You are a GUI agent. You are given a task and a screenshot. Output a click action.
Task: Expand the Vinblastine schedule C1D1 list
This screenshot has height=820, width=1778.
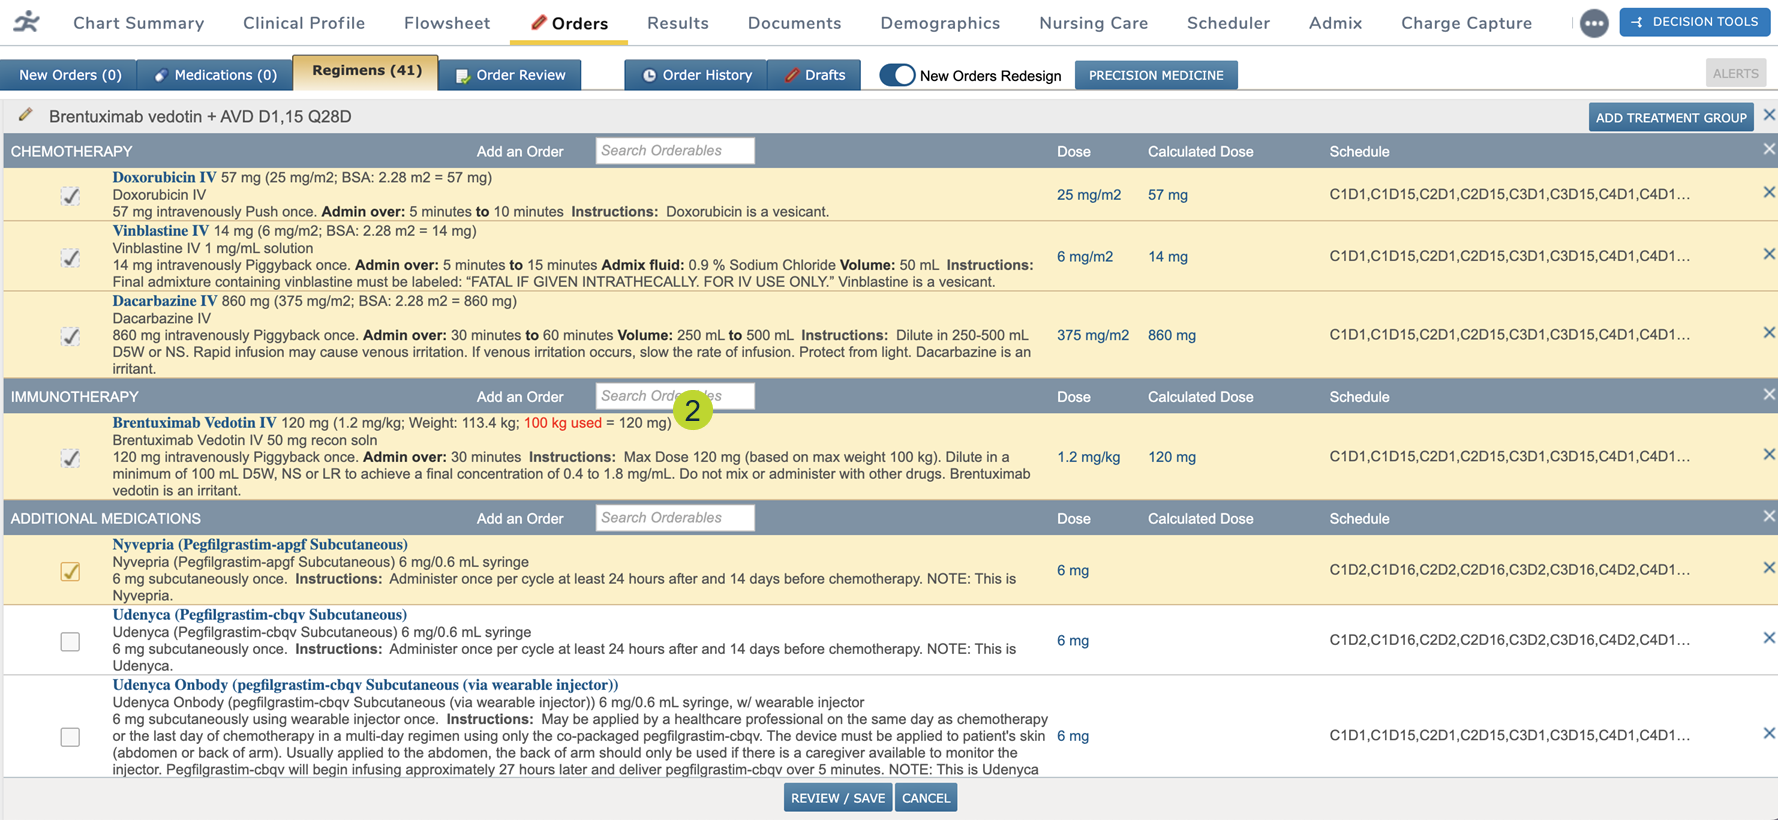pos(1509,256)
